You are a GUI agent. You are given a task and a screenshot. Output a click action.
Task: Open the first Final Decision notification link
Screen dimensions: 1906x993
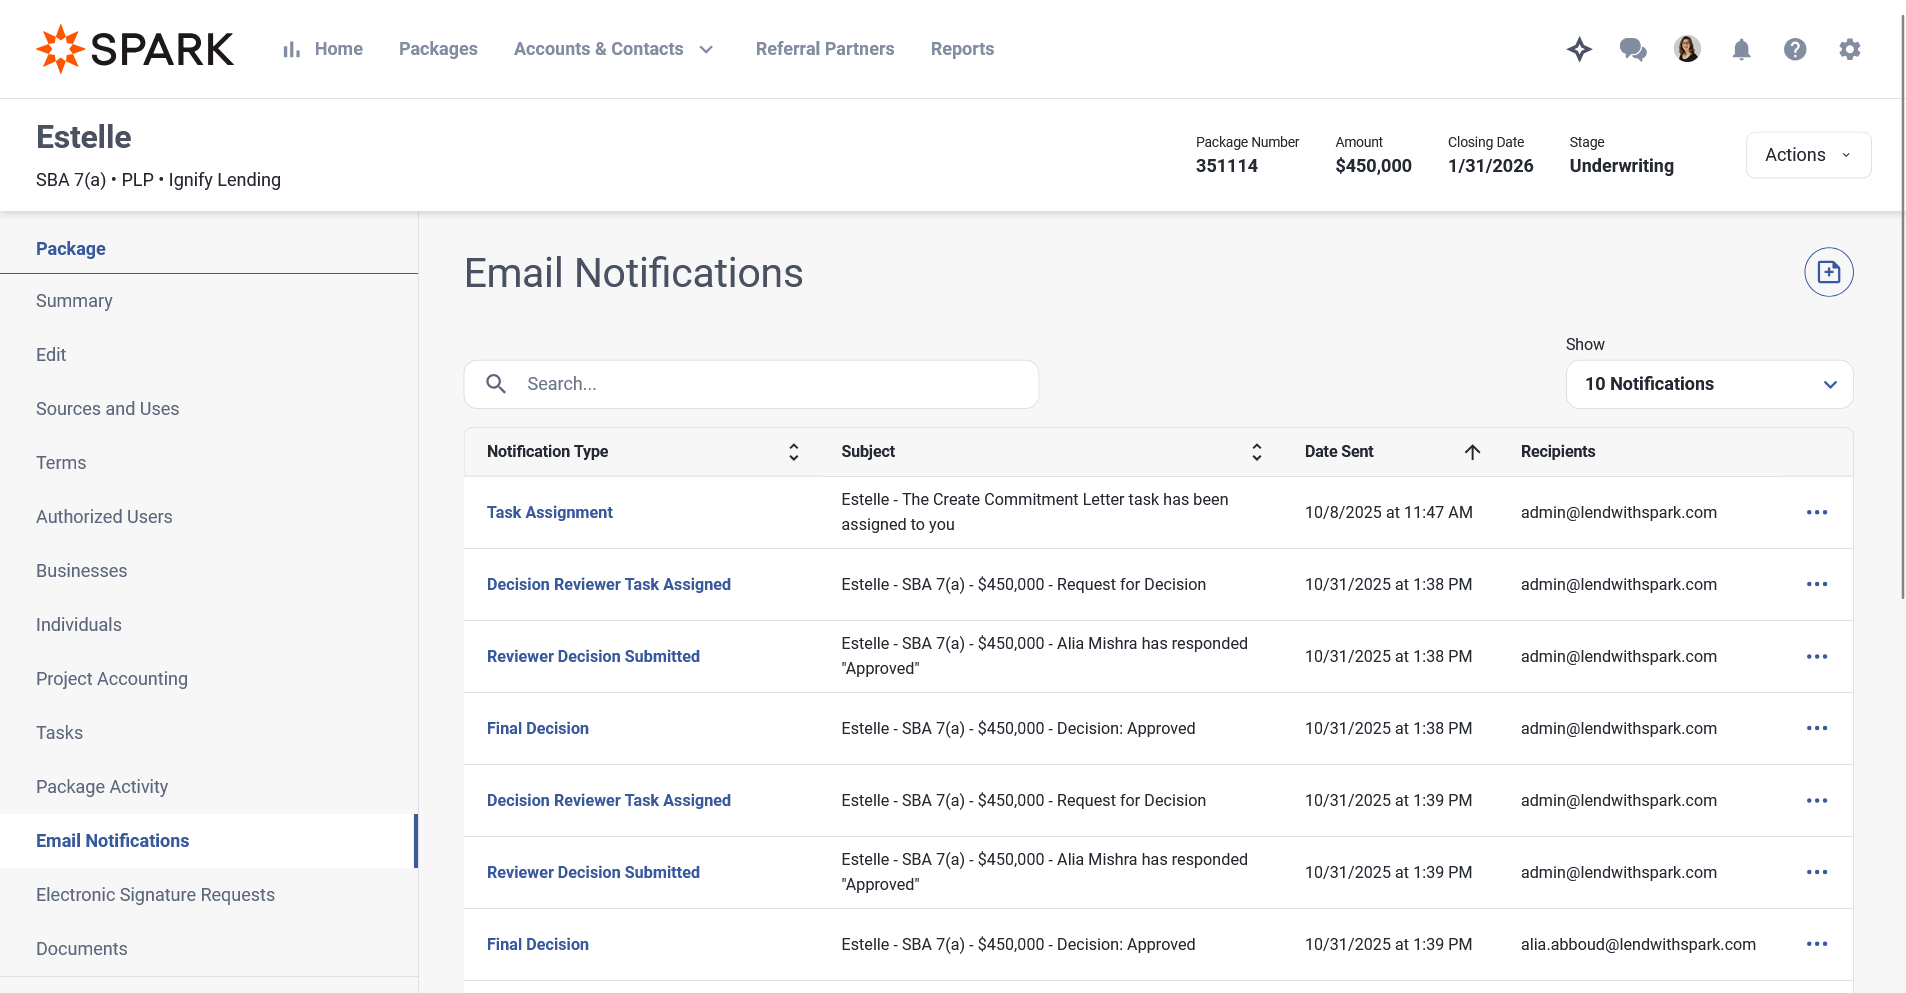tap(537, 728)
